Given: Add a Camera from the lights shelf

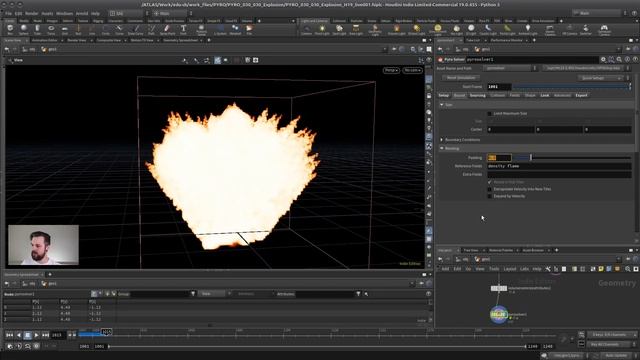Looking at the screenshot, I should [307, 29].
